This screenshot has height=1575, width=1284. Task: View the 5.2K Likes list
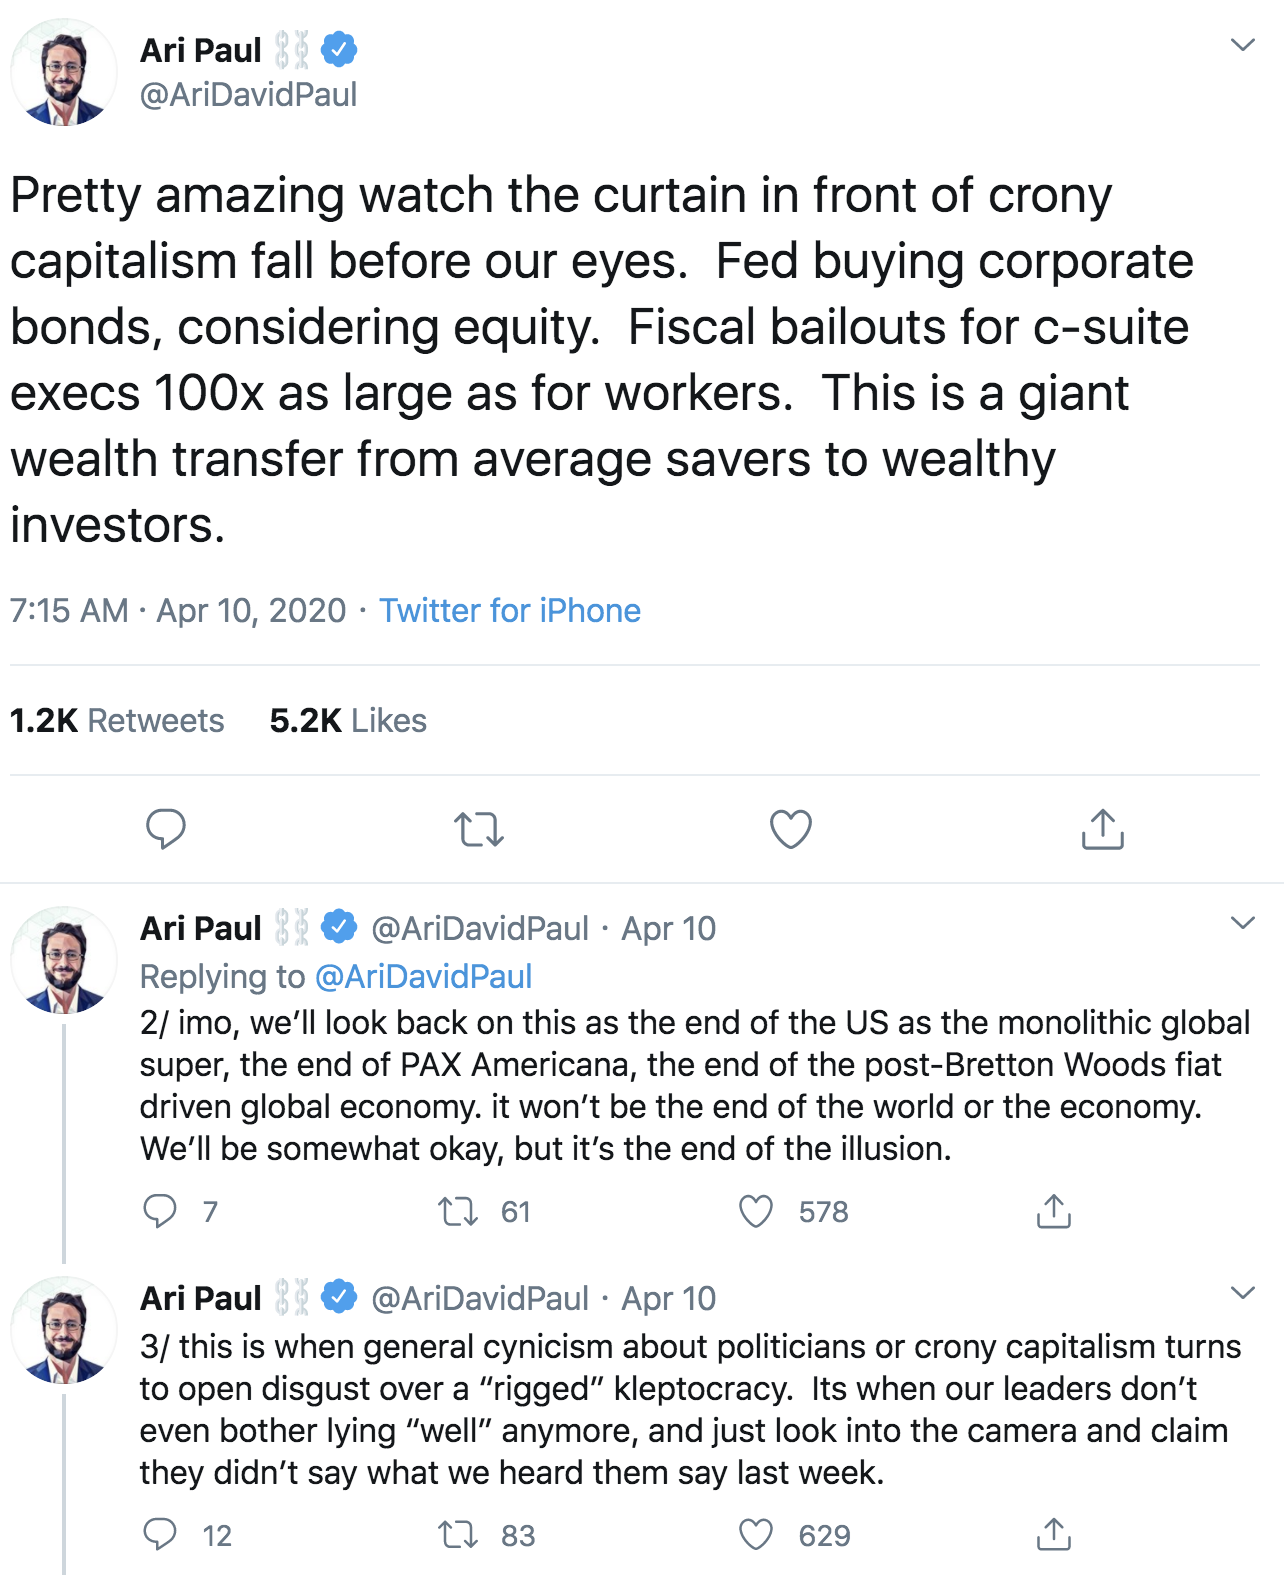(x=348, y=720)
